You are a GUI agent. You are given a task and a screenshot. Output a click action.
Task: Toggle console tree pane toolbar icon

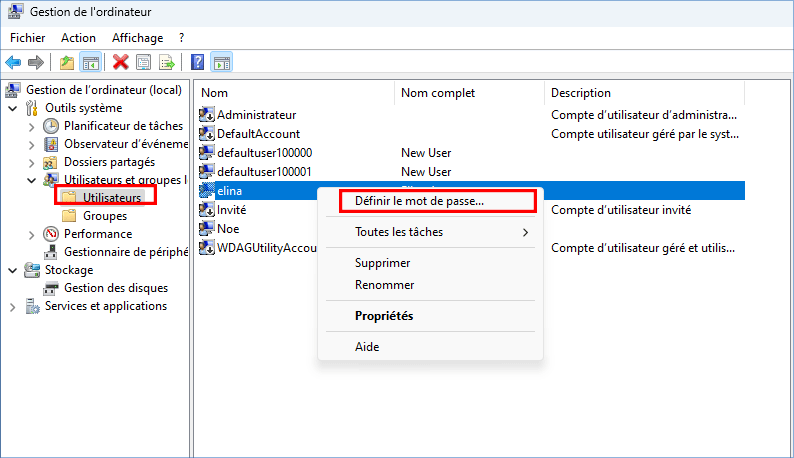(91, 63)
